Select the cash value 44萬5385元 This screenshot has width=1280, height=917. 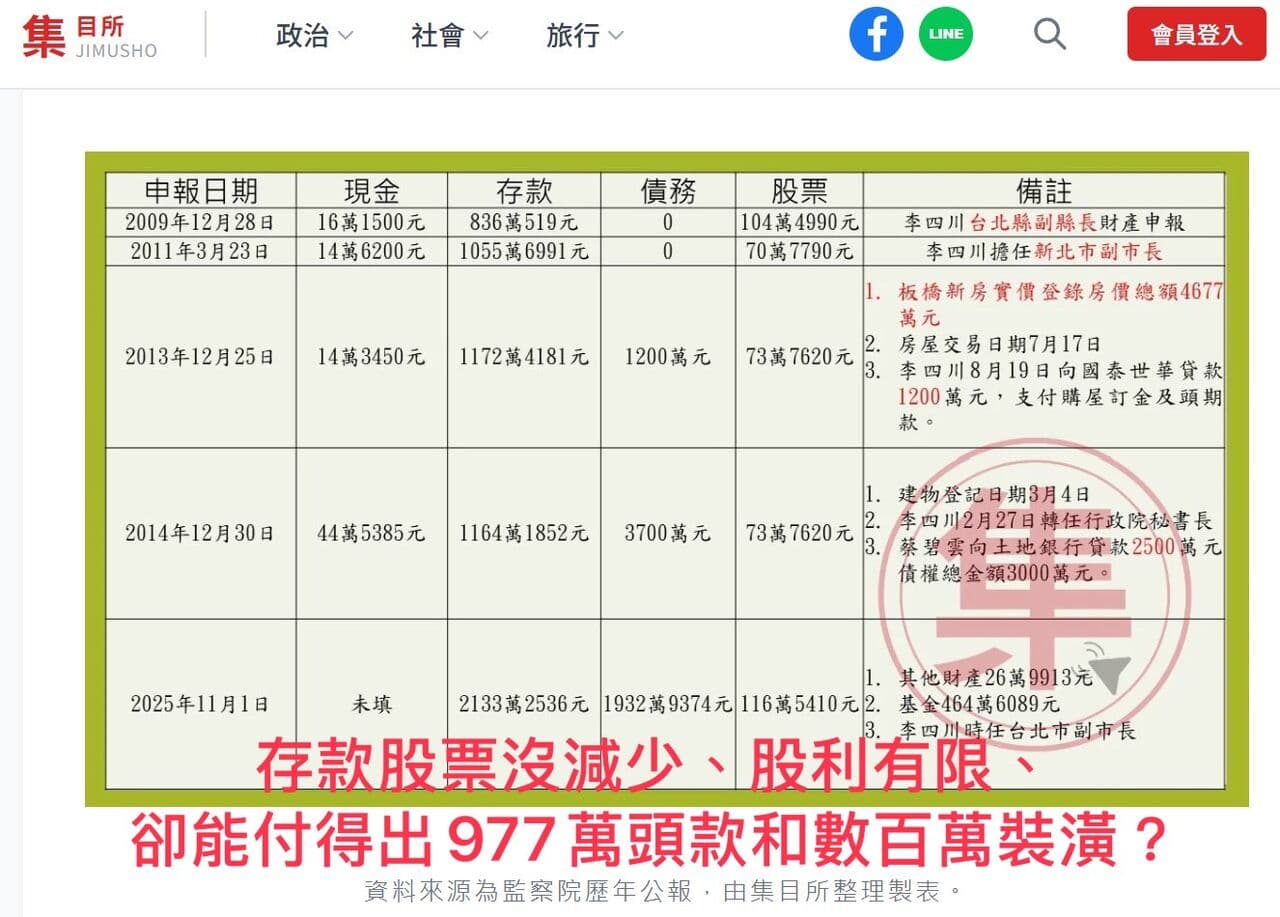tap(371, 533)
